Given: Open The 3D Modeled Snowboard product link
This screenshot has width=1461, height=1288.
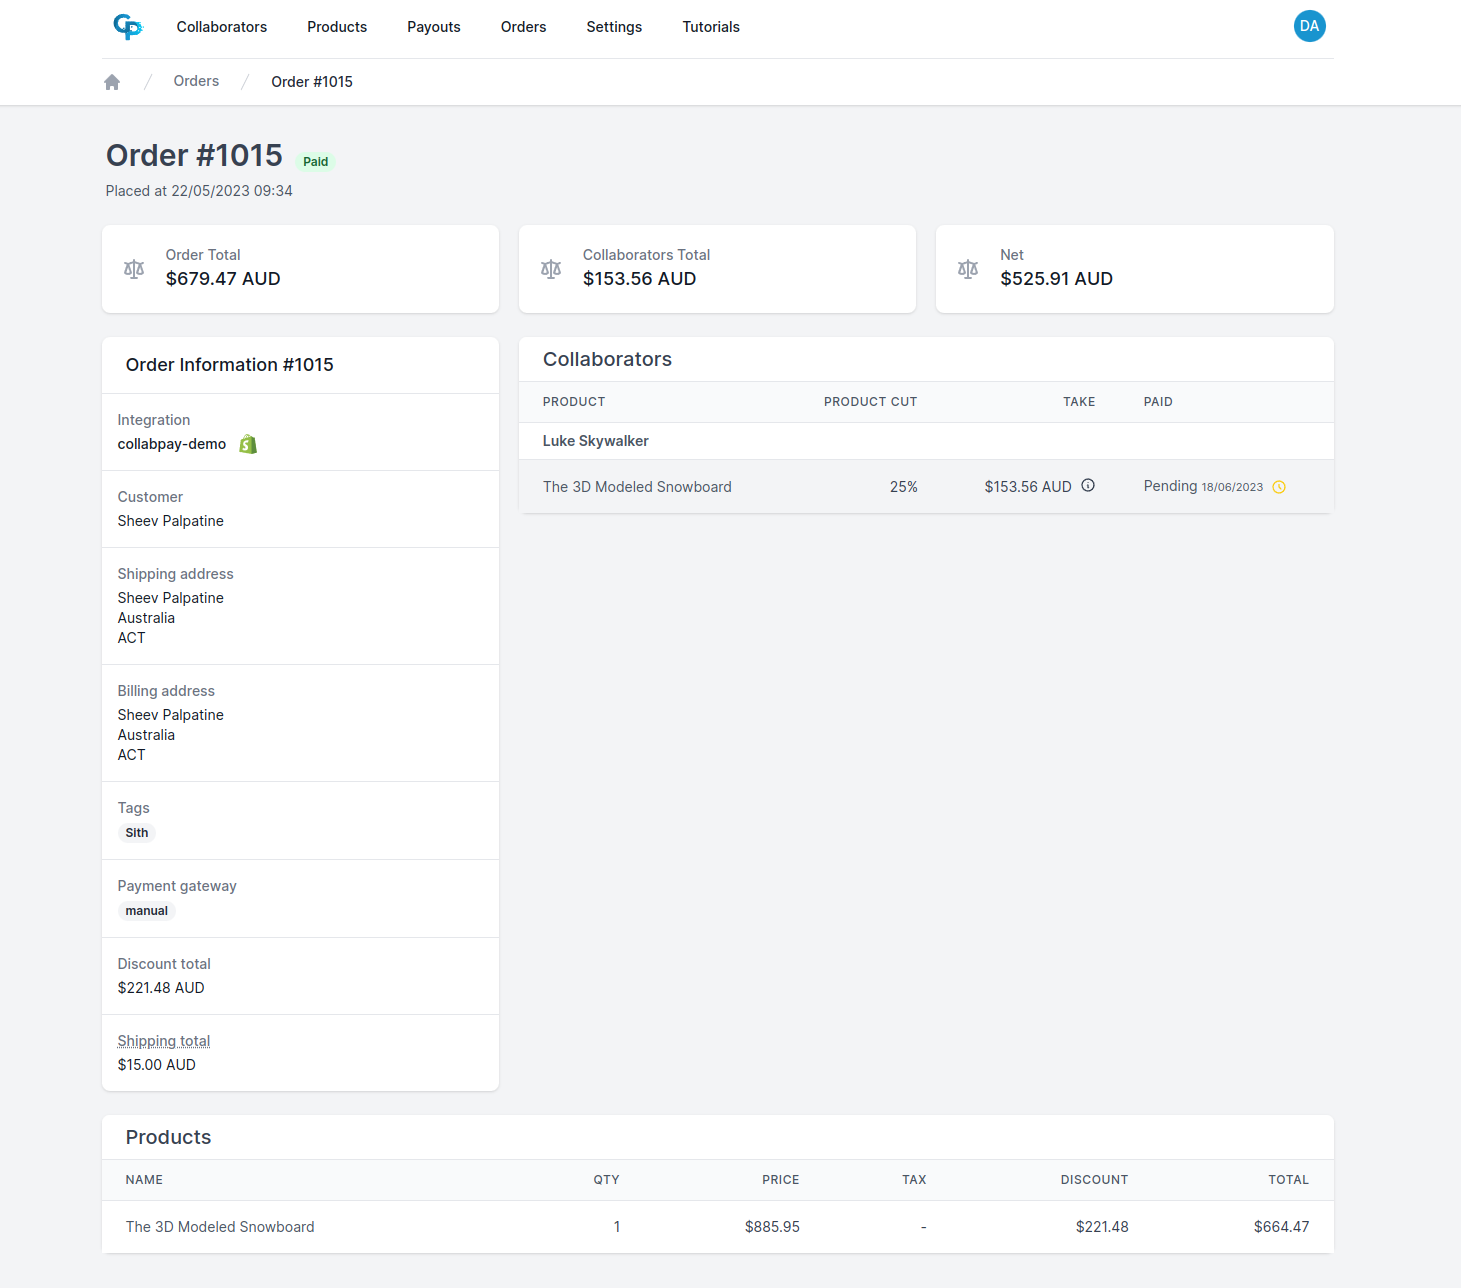Looking at the screenshot, I should click(x=637, y=487).
